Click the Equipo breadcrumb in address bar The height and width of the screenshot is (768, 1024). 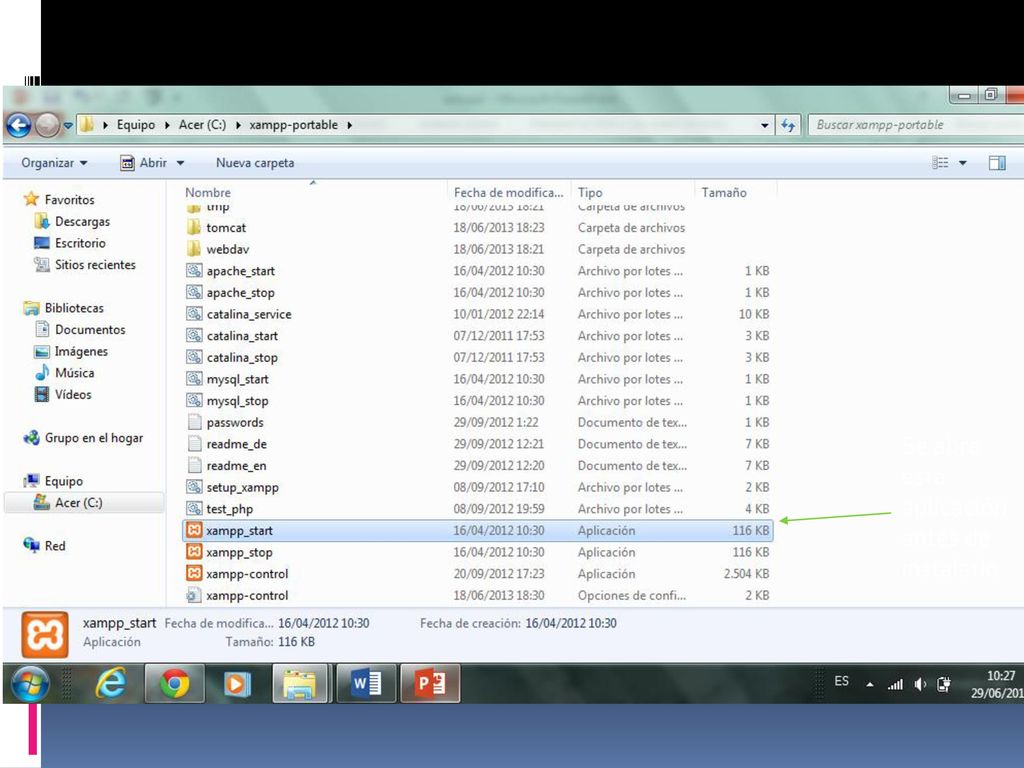click(136, 125)
